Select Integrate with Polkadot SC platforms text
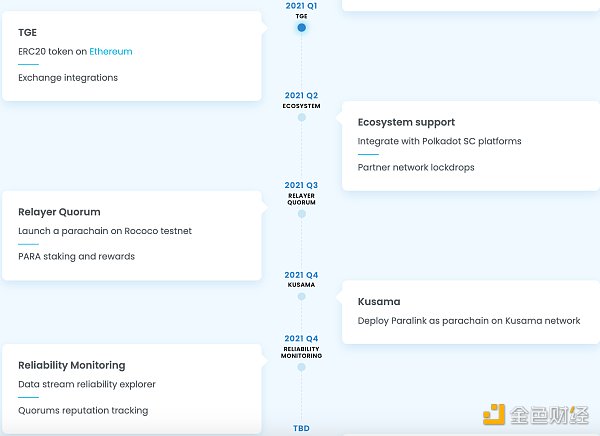 [439, 141]
